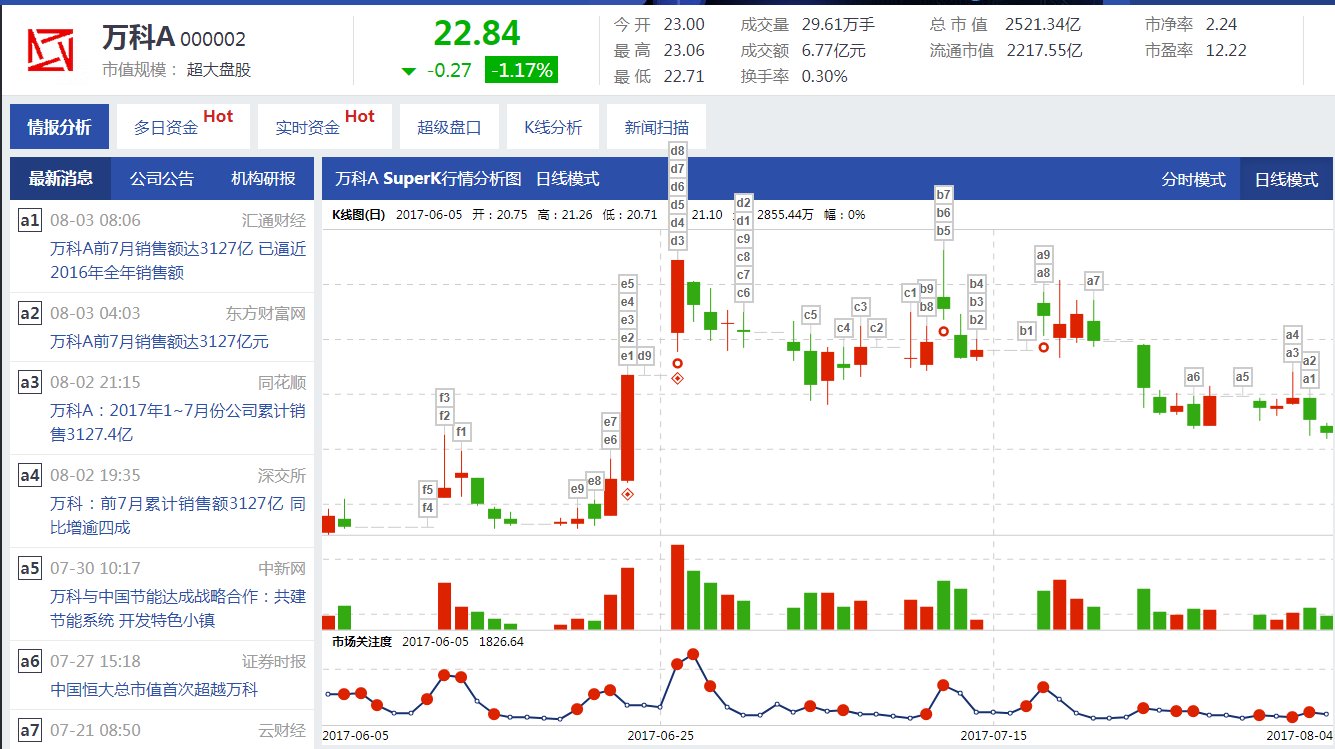Click the Vanke red company logo
Viewport: 1335px width, 749px height.
(50, 50)
